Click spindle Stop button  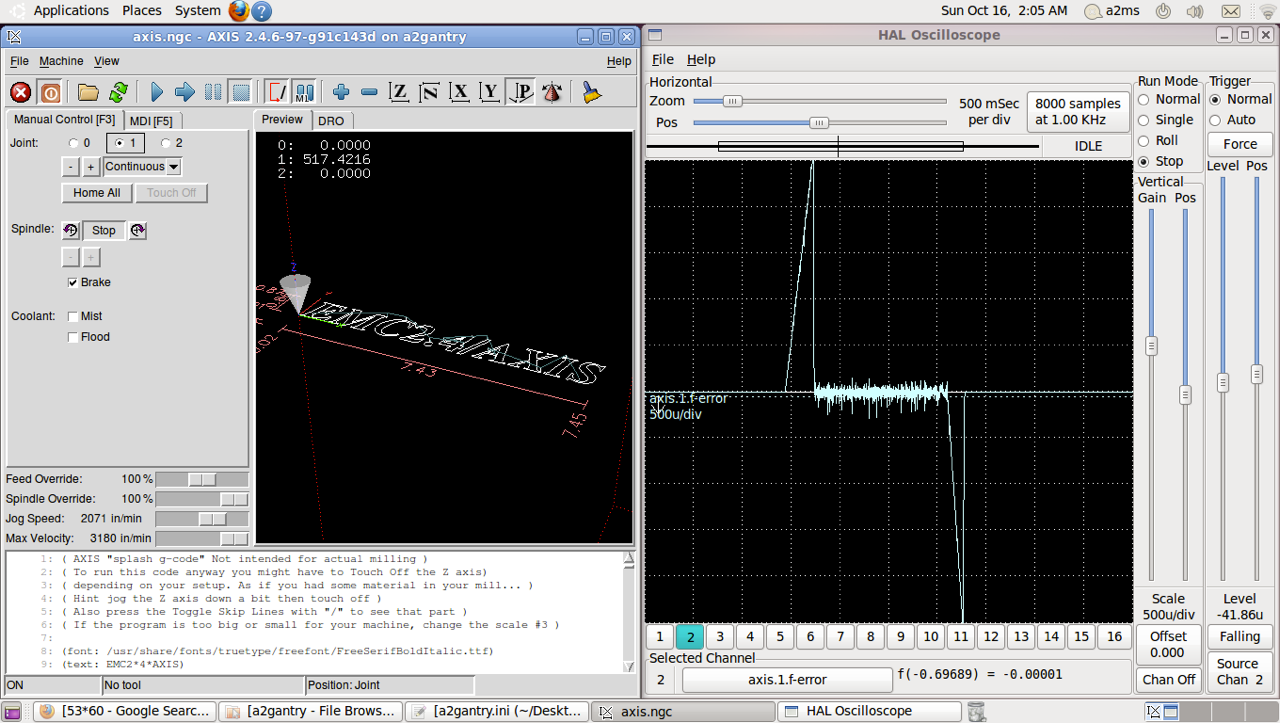(104, 230)
